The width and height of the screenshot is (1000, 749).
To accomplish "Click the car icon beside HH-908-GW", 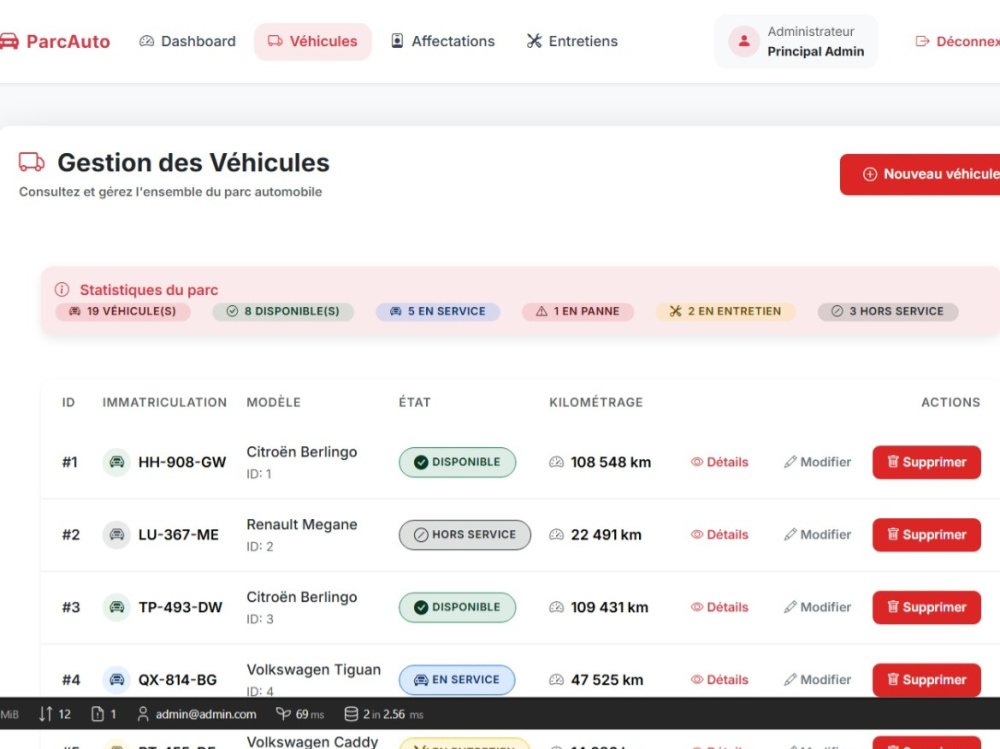I will [x=117, y=462].
